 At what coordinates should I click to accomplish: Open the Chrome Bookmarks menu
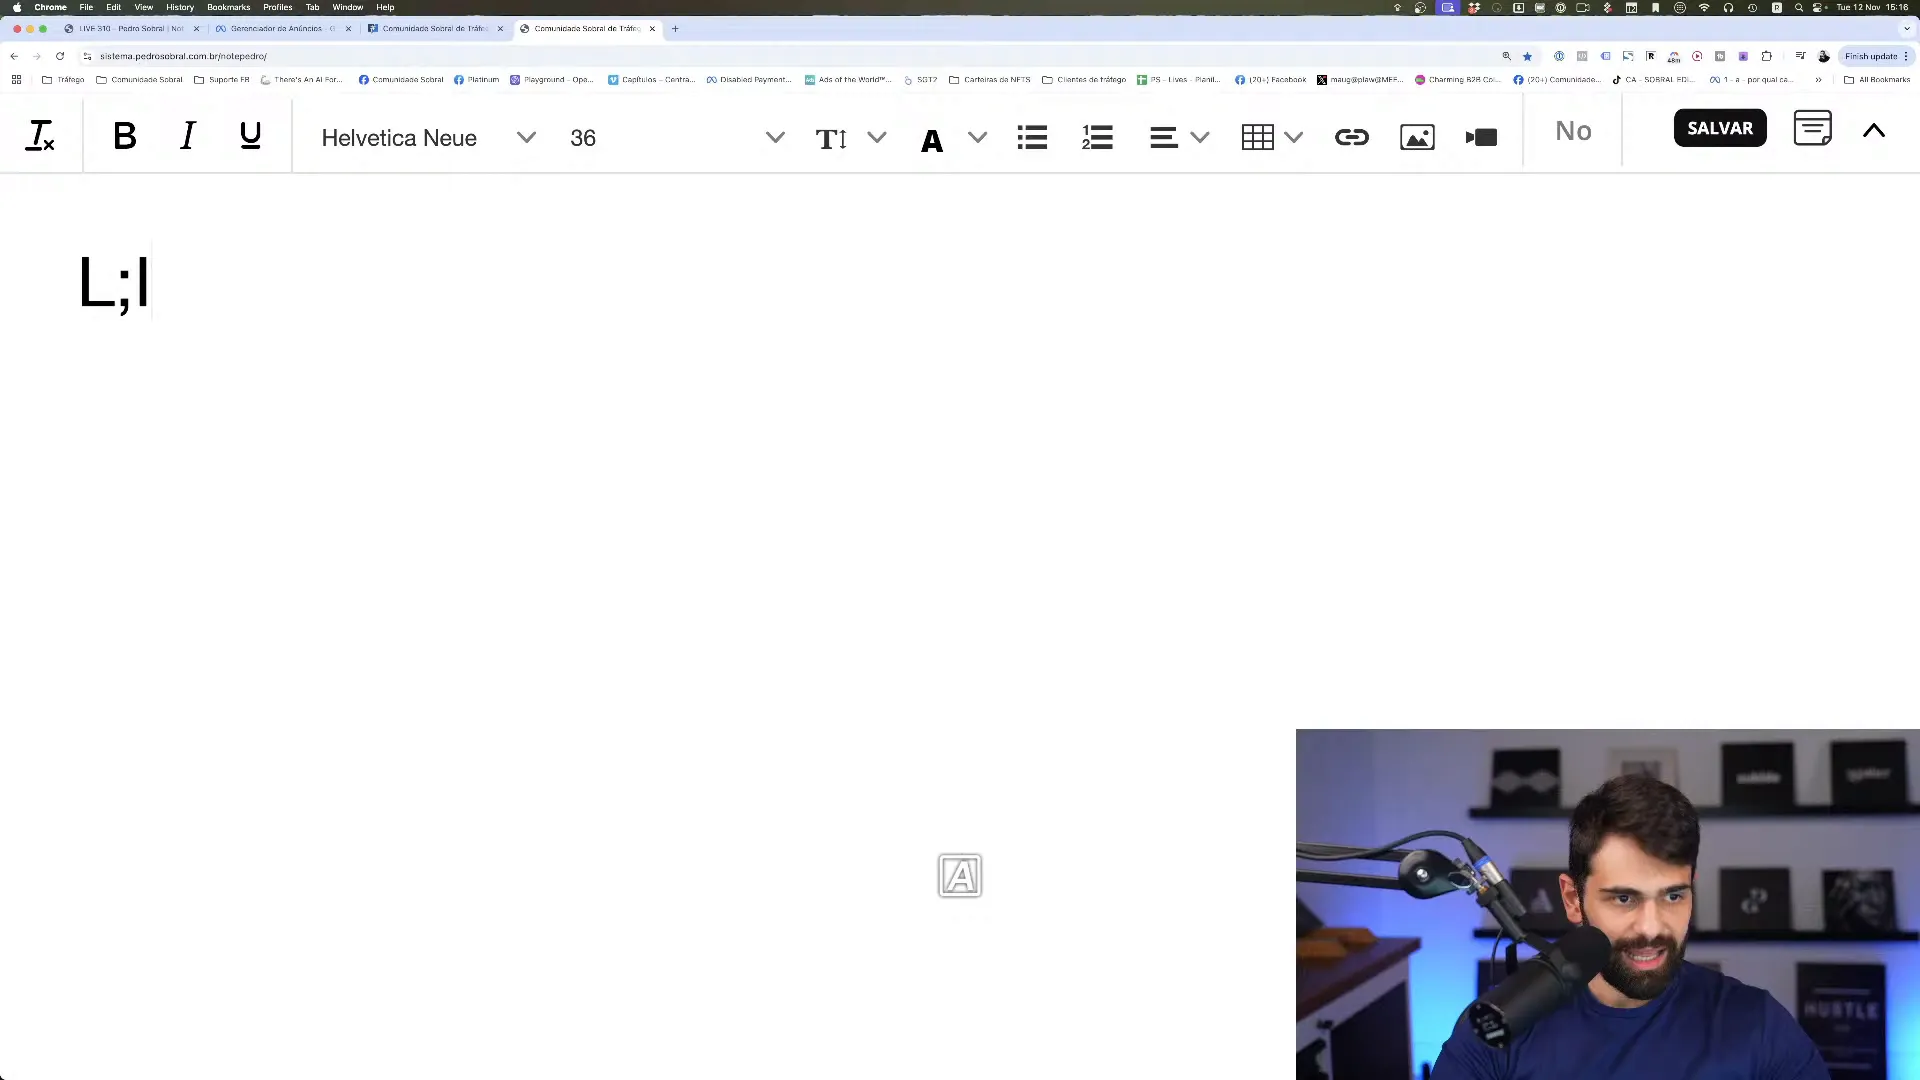pyautogui.click(x=228, y=7)
